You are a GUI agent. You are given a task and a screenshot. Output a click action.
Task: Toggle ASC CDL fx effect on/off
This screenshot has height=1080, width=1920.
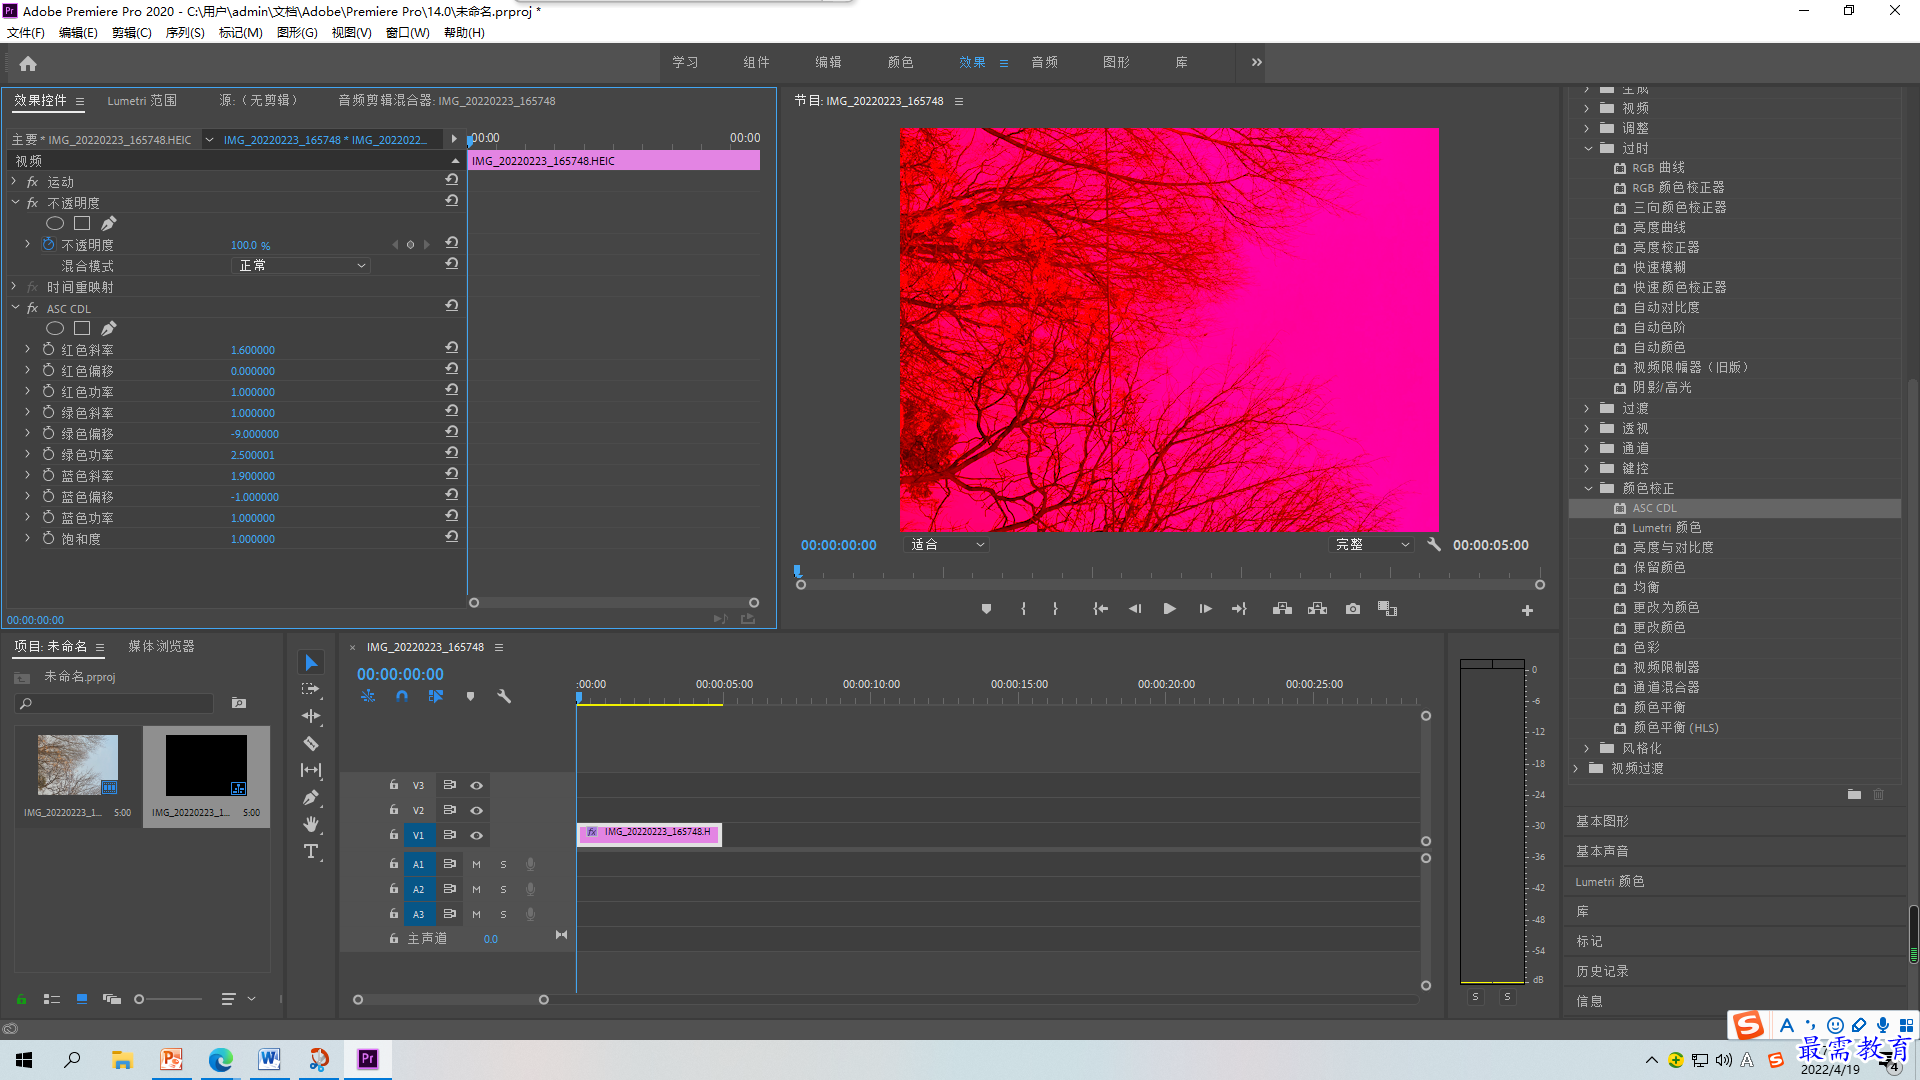[32, 308]
